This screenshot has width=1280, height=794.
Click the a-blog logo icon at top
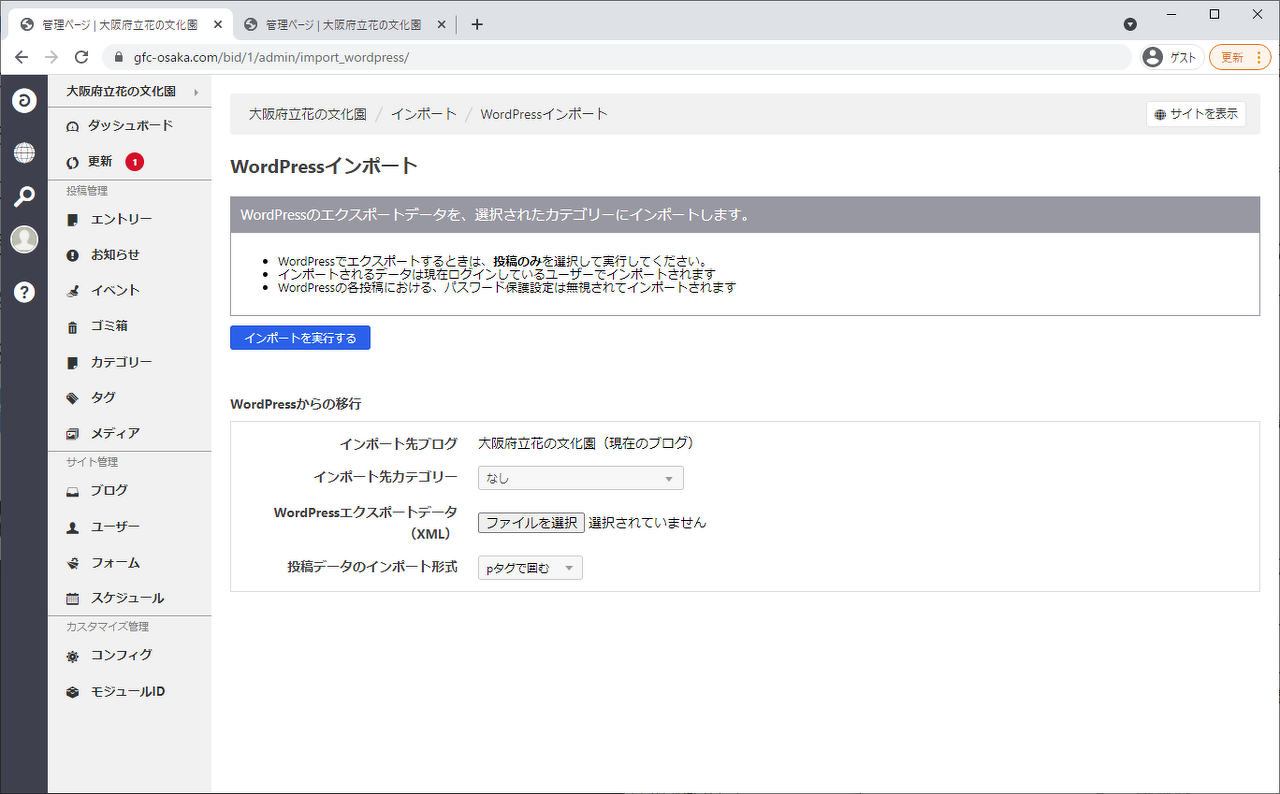24,100
